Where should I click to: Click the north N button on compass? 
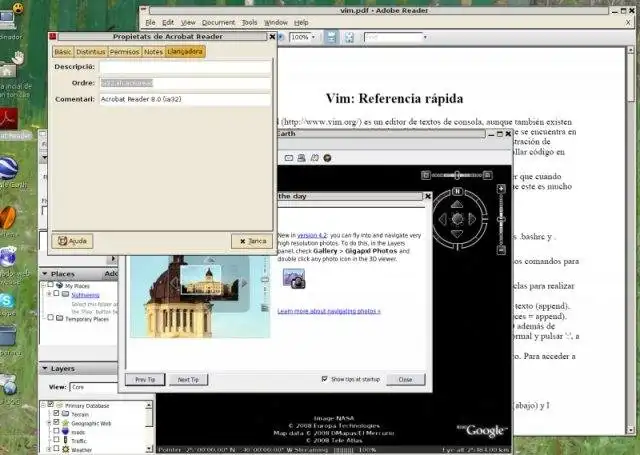point(457,191)
